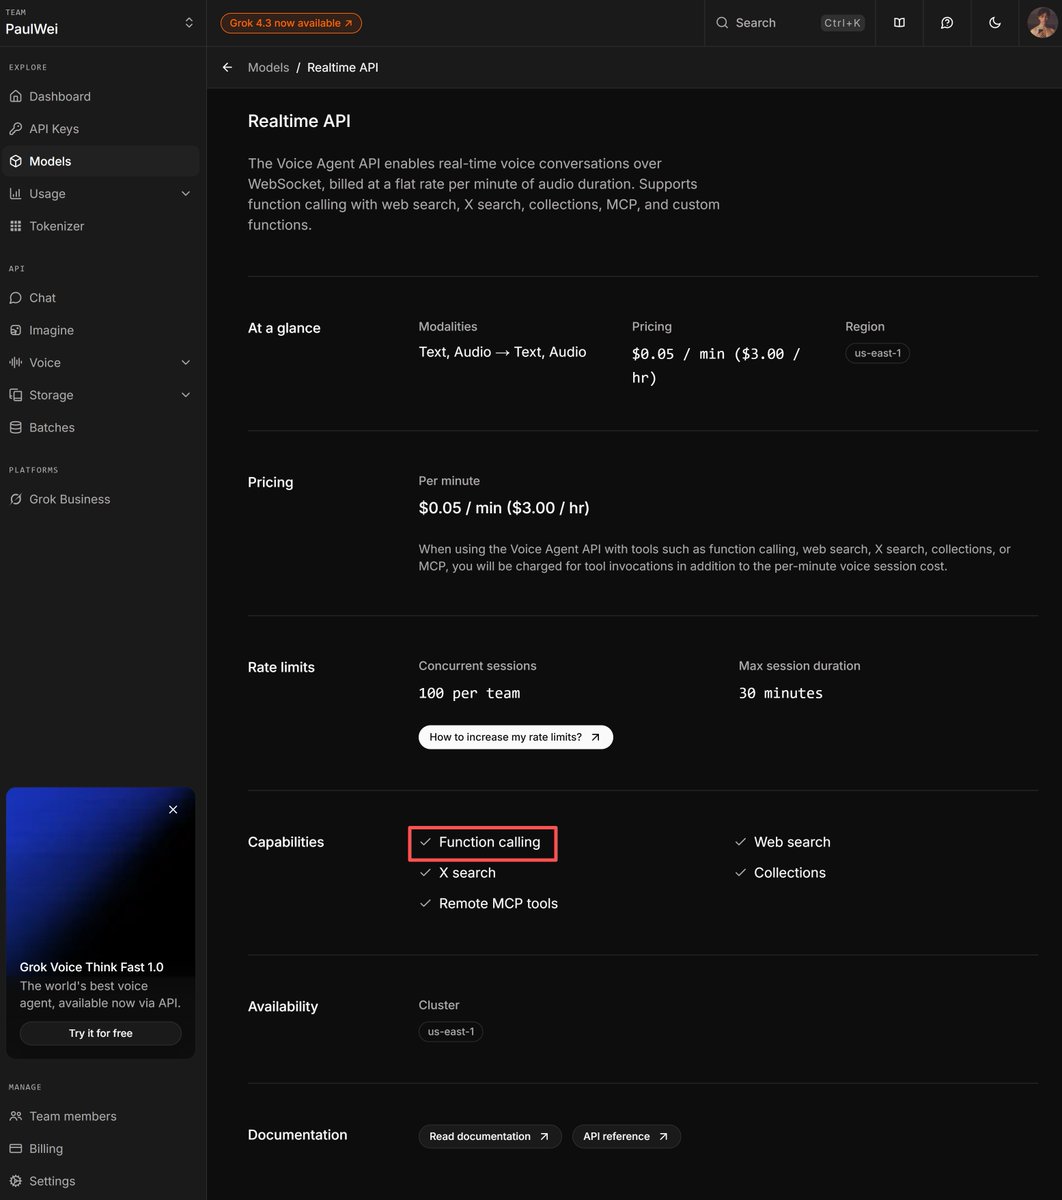Click the 30 minutes session duration value
The height and width of the screenshot is (1200, 1062).
(x=781, y=693)
